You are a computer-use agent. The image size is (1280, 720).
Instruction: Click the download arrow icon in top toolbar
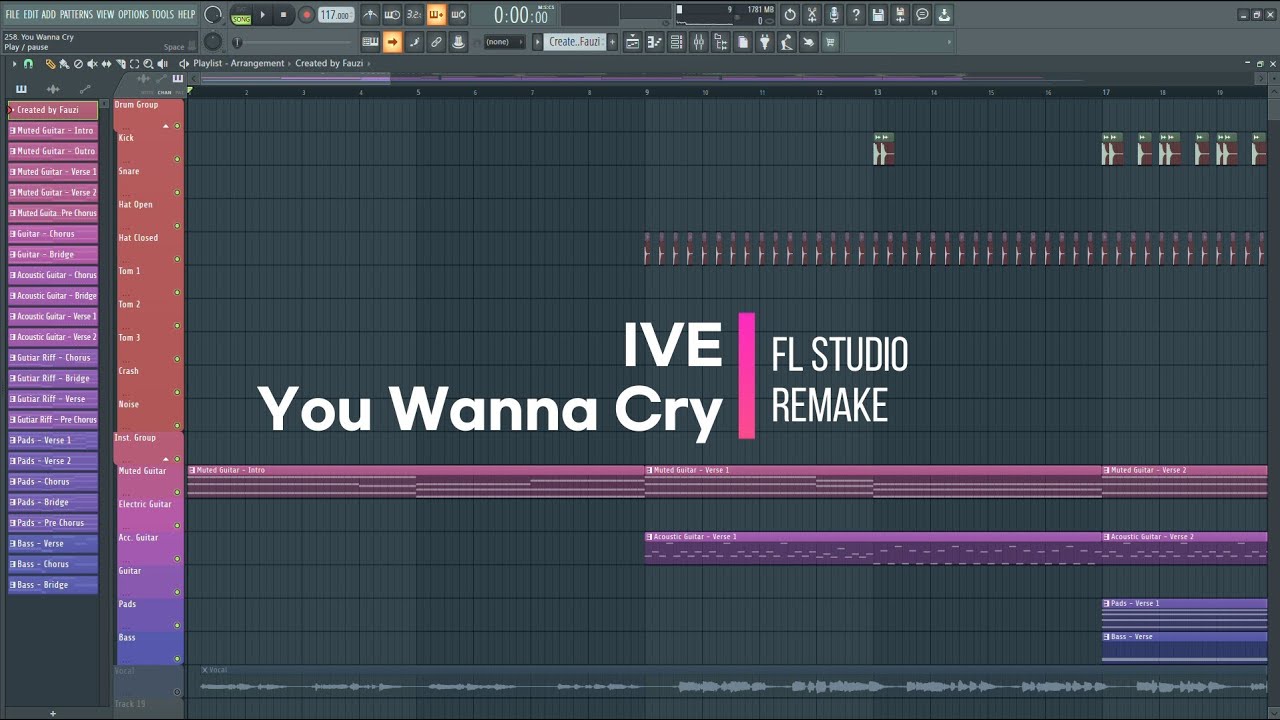[x=944, y=15]
